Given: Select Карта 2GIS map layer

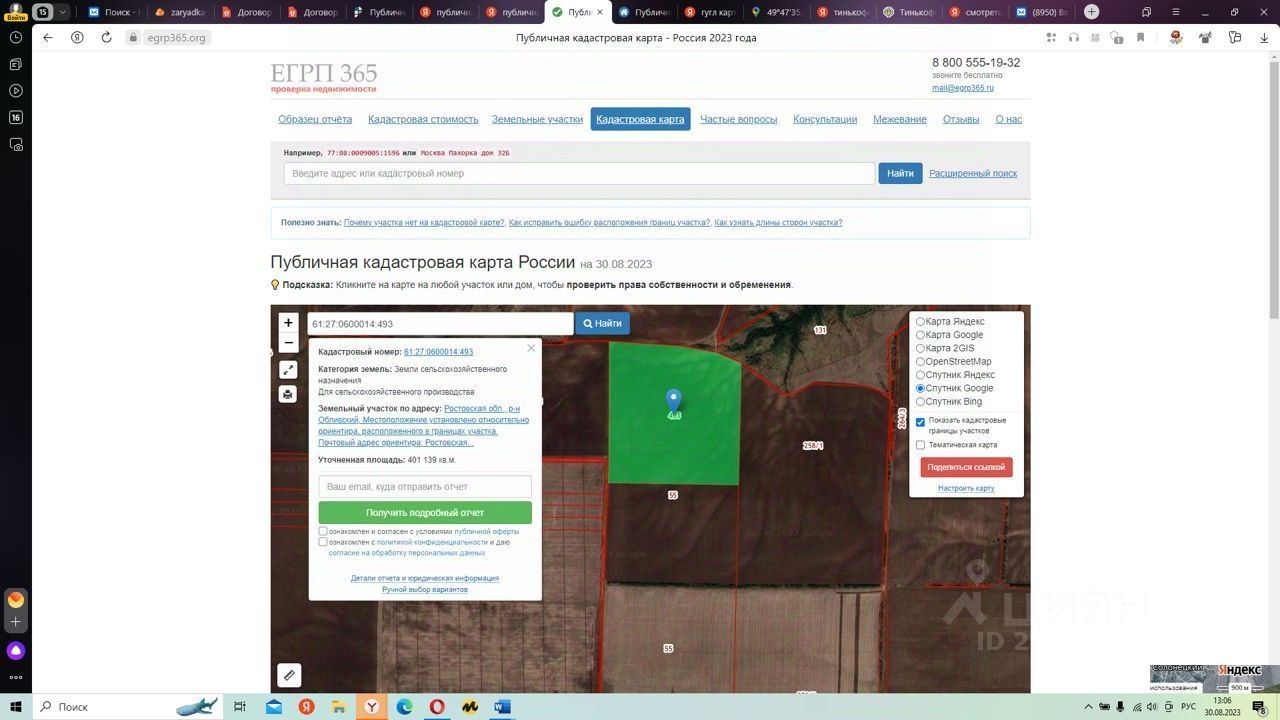Looking at the screenshot, I should (x=920, y=348).
